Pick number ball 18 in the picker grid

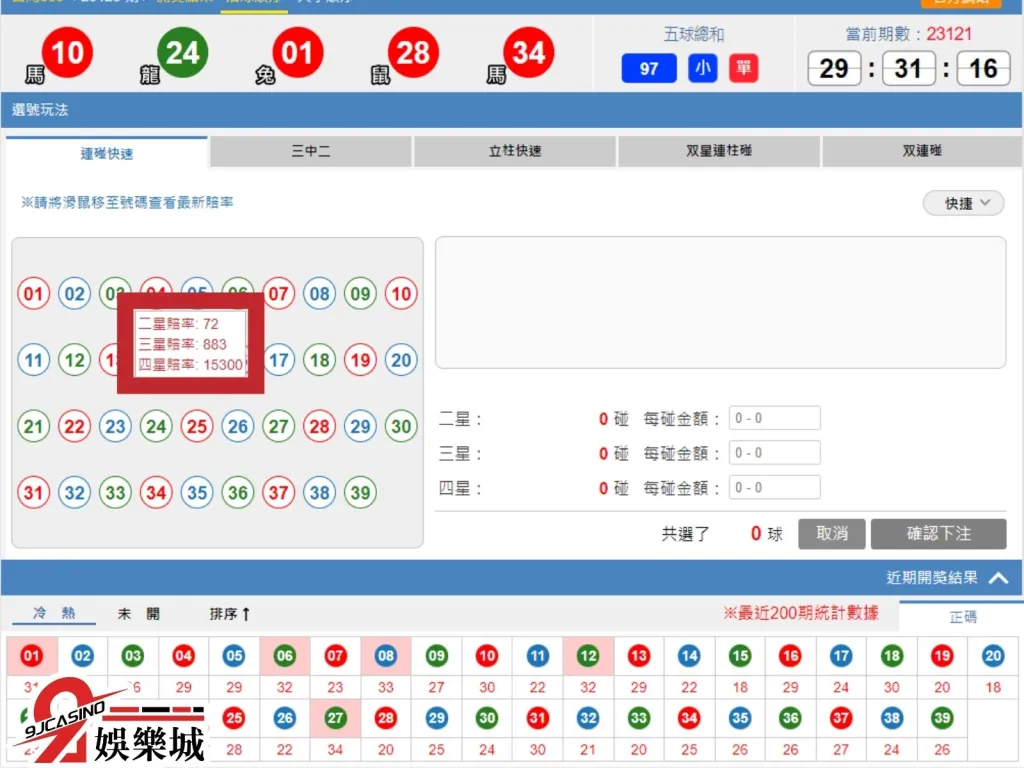pyautogui.click(x=319, y=360)
